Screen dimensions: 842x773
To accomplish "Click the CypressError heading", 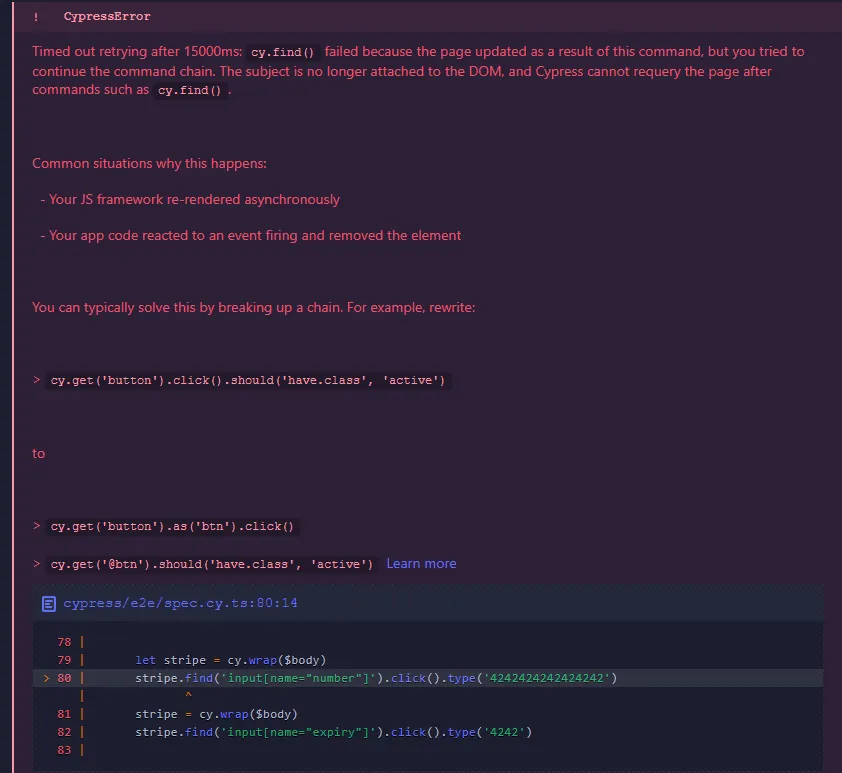I will click(107, 17).
